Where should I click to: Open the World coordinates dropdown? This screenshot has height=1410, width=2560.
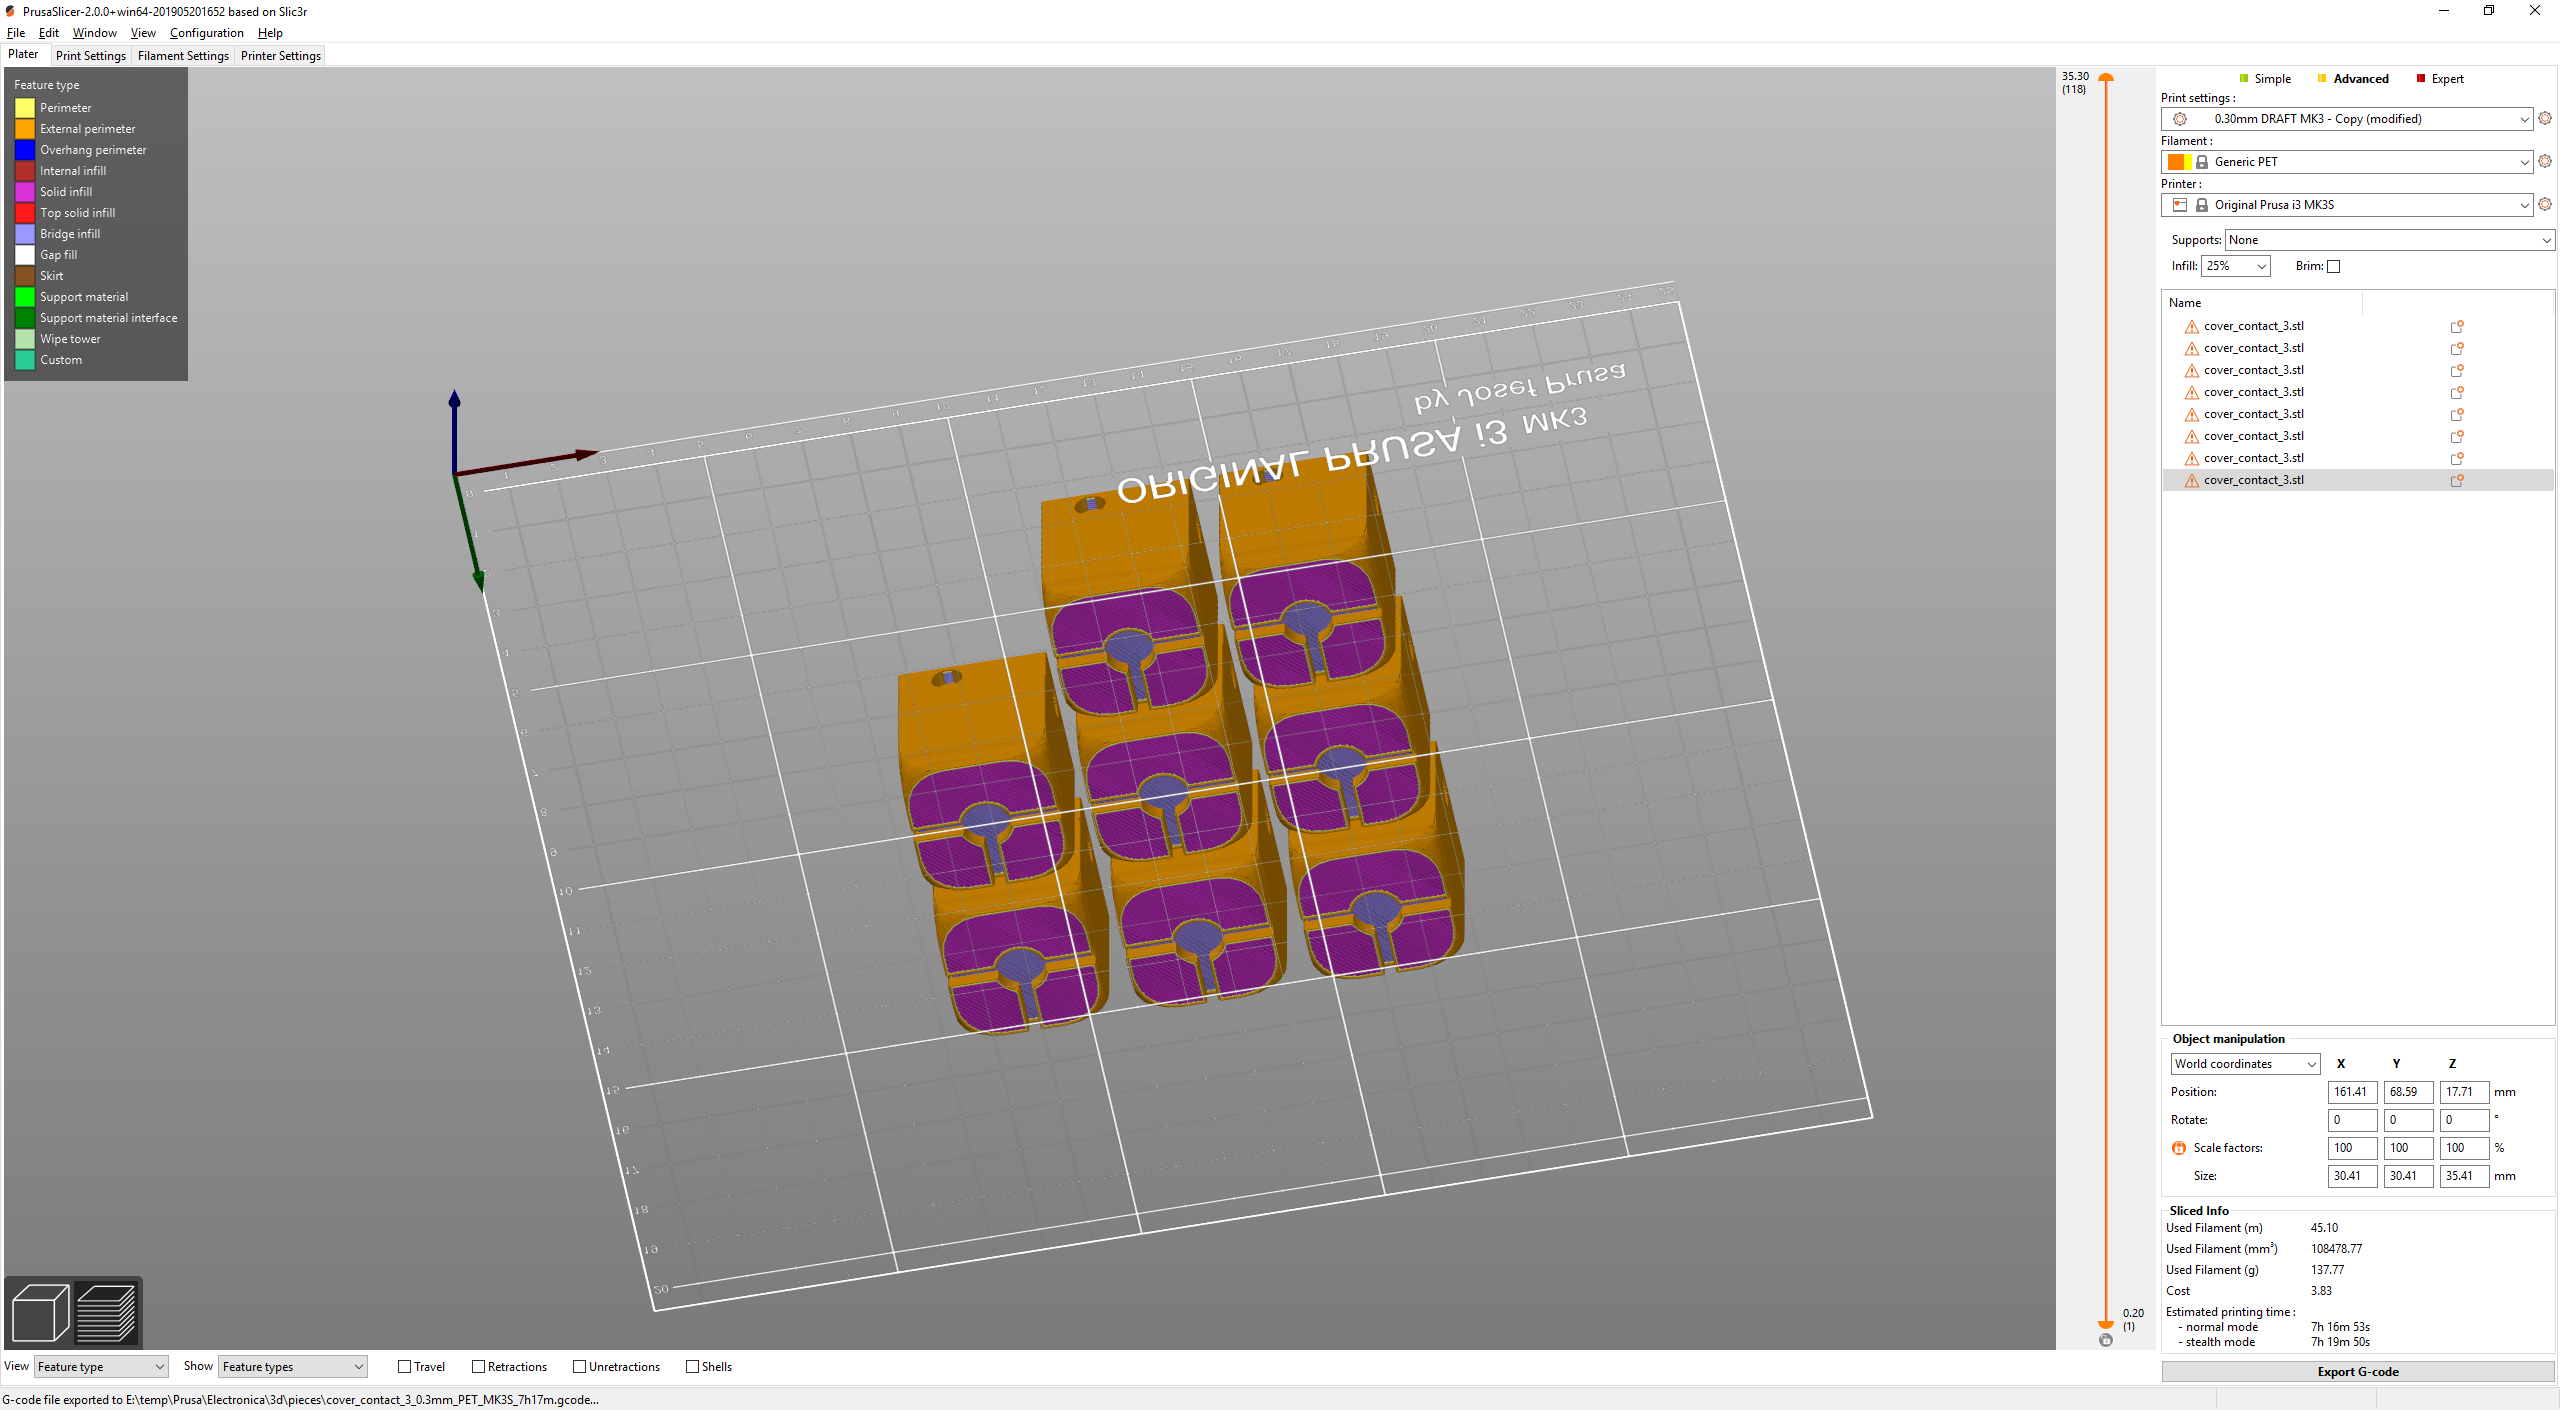(x=2244, y=1064)
